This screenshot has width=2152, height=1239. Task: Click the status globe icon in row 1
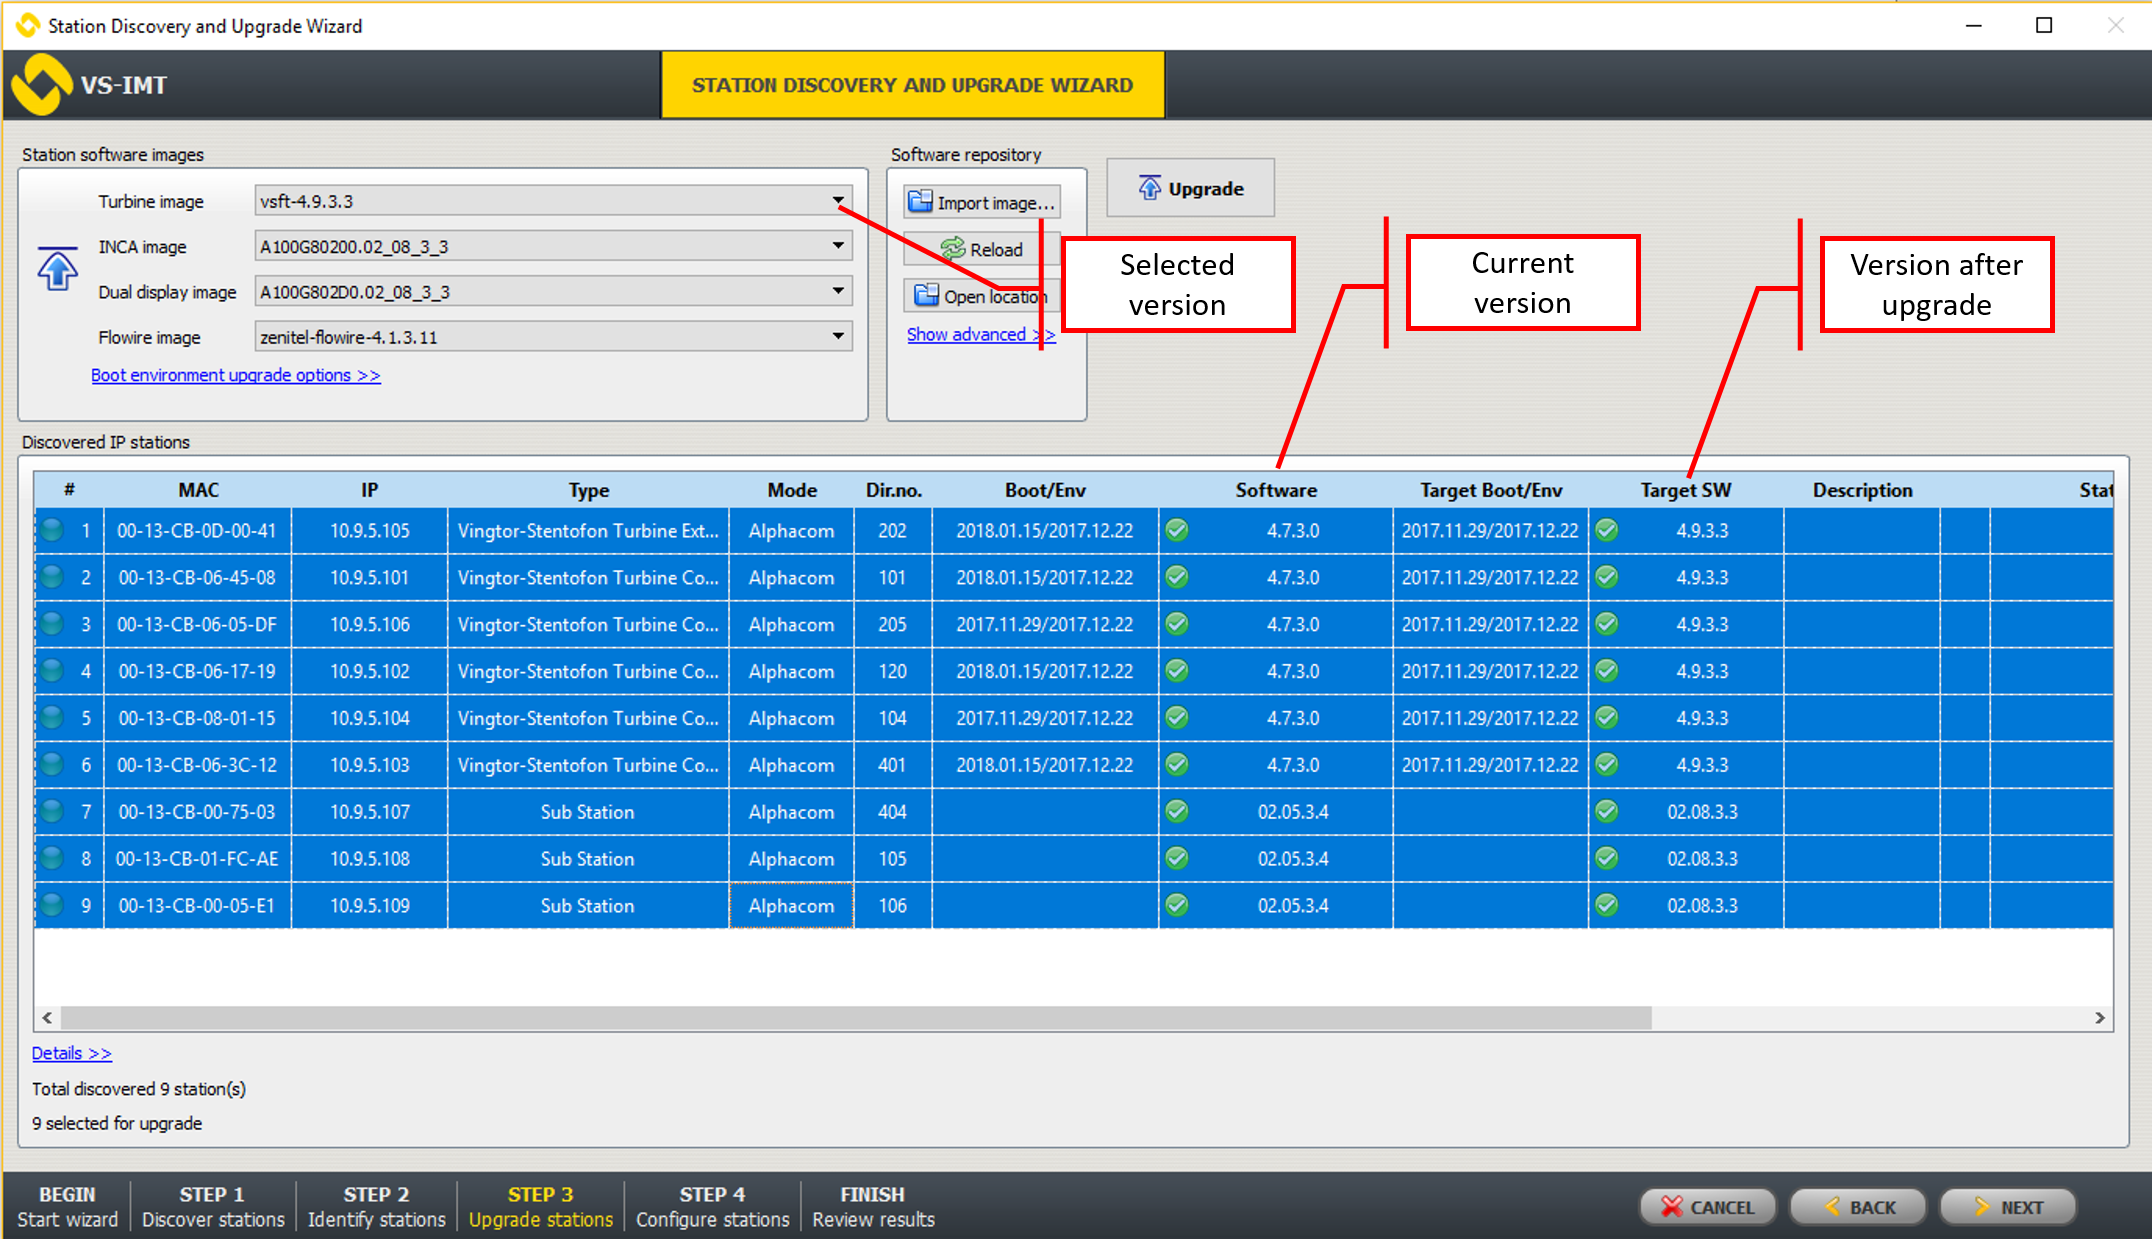pyautogui.click(x=52, y=530)
